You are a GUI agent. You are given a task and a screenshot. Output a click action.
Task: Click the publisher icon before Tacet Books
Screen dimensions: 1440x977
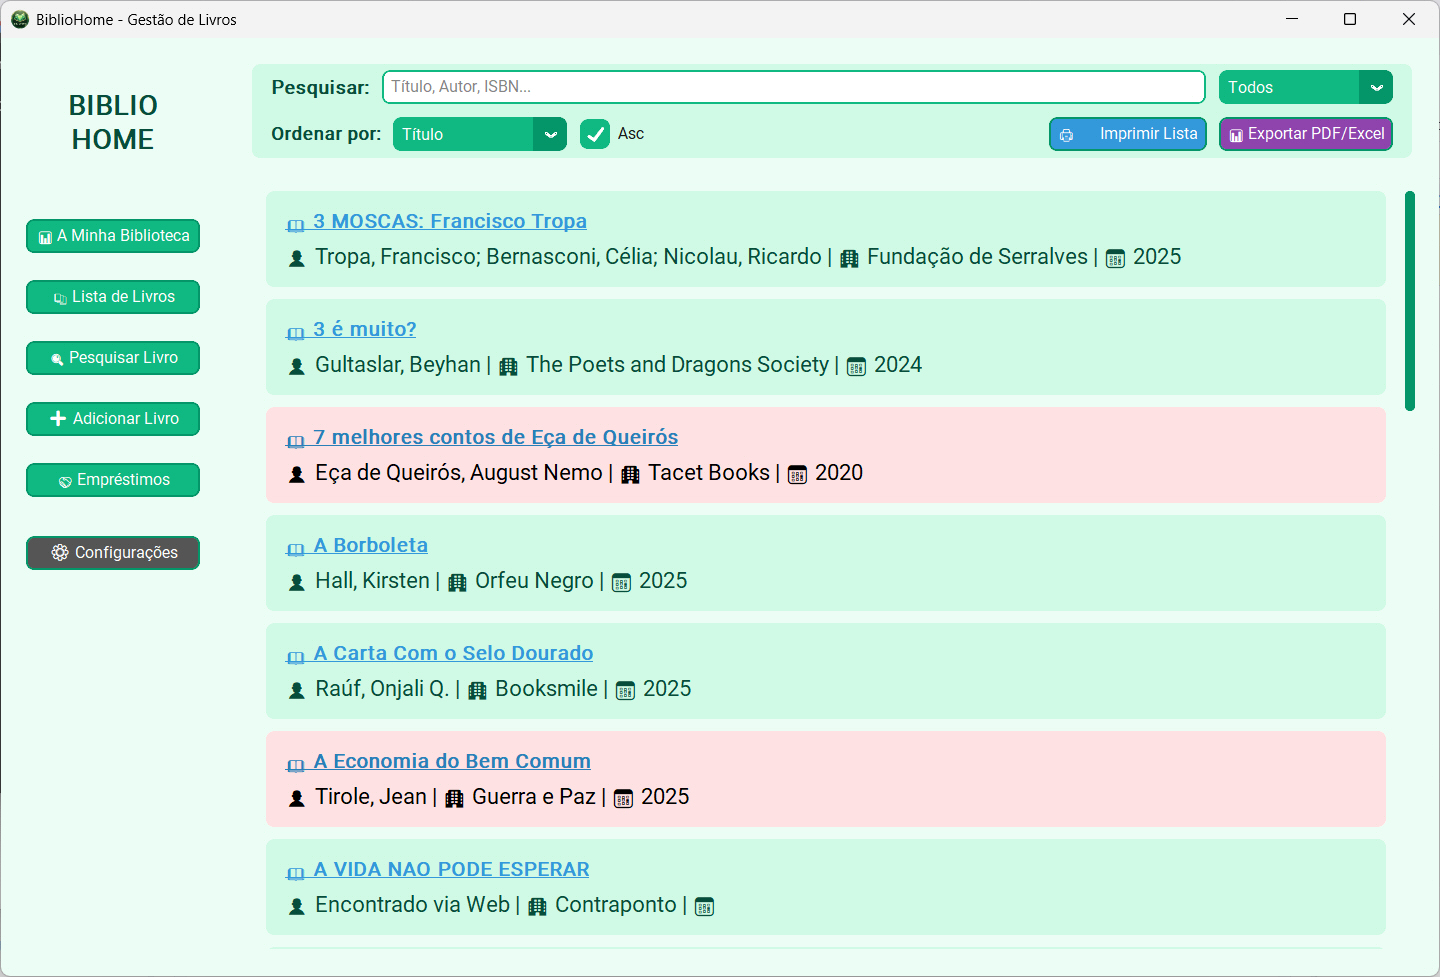(x=630, y=475)
